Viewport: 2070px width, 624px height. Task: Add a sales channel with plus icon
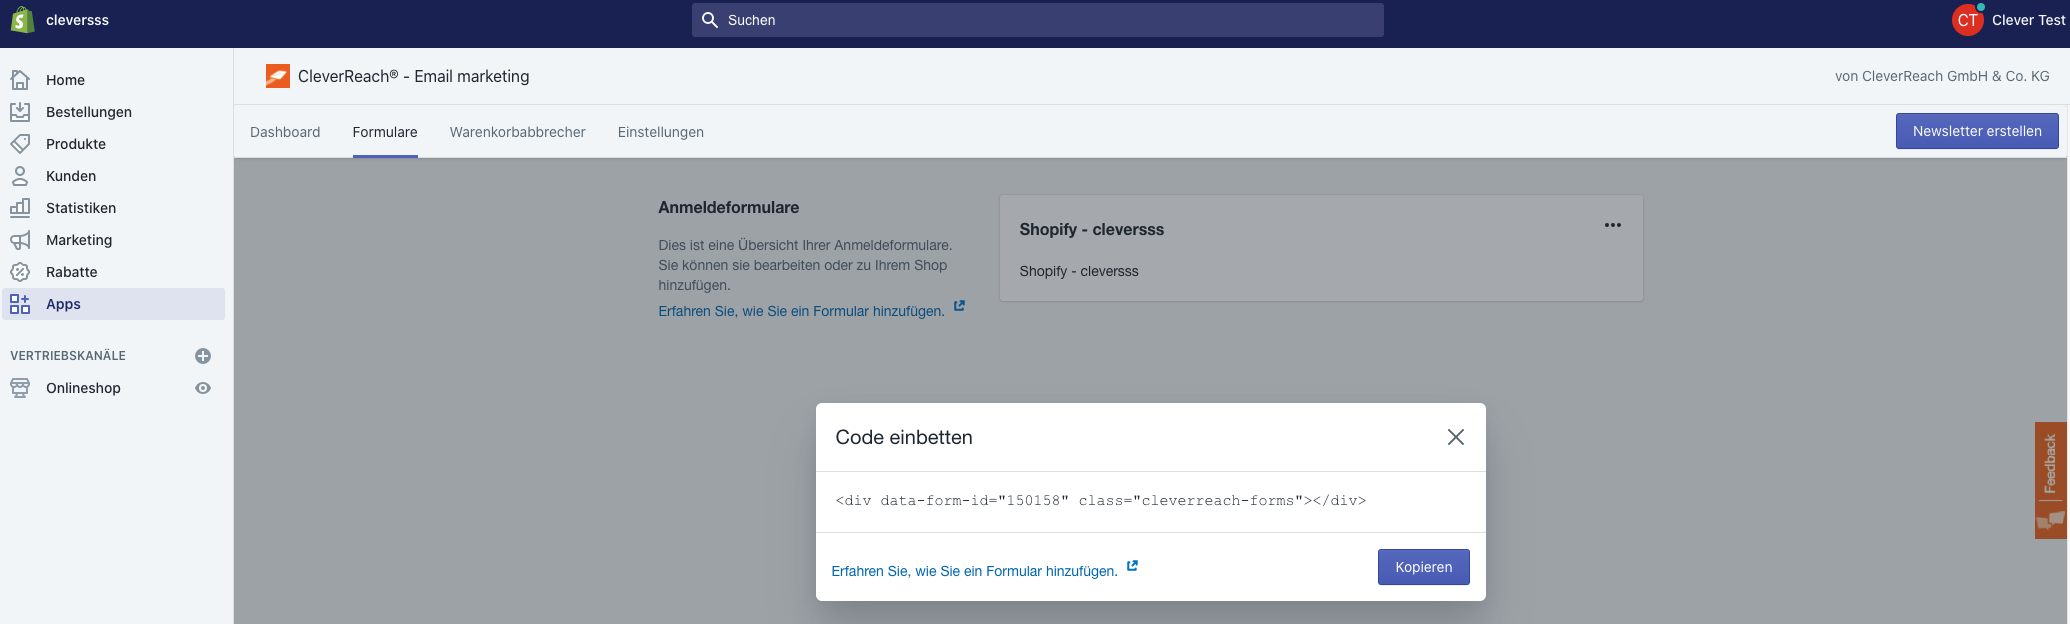(203, 356)
